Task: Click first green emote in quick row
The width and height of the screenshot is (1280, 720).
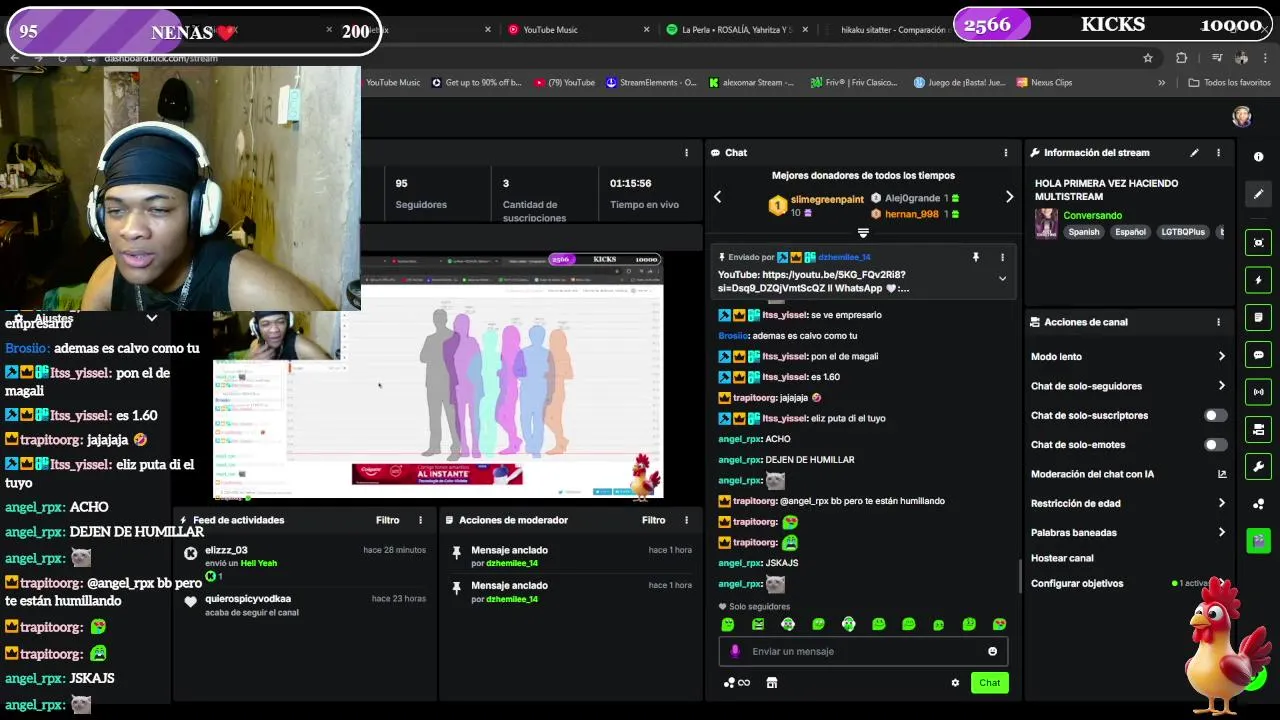Action: pyautogui.click(x=728, y=624)
